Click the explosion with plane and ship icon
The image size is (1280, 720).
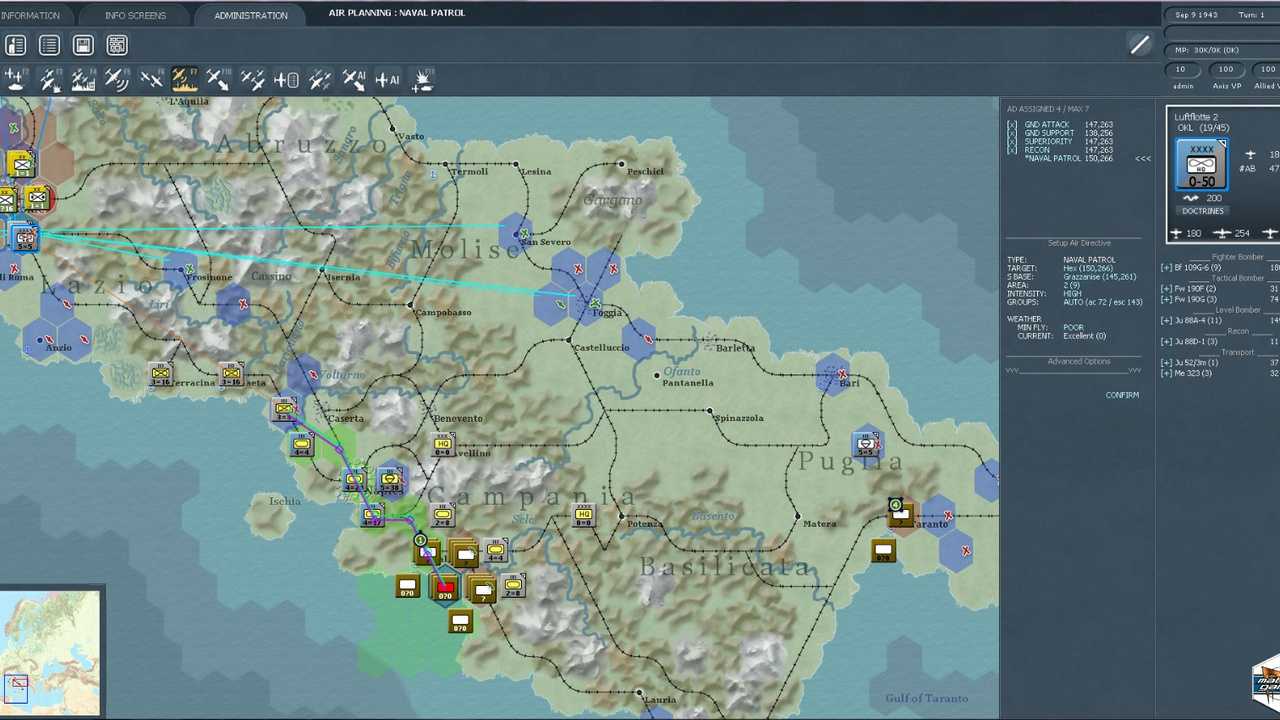click(422, 79)
